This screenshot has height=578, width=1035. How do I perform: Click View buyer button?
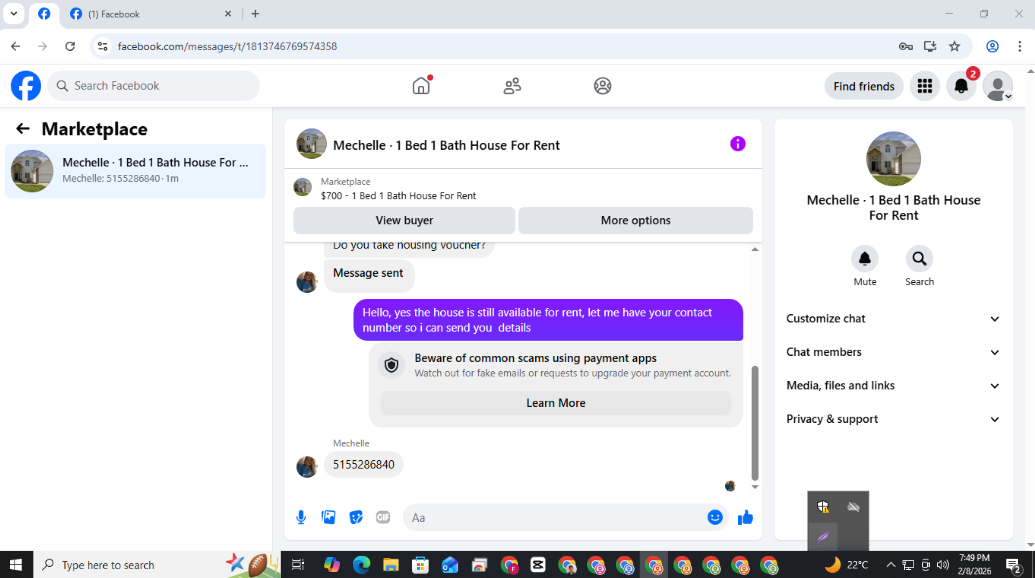(404, 220)
